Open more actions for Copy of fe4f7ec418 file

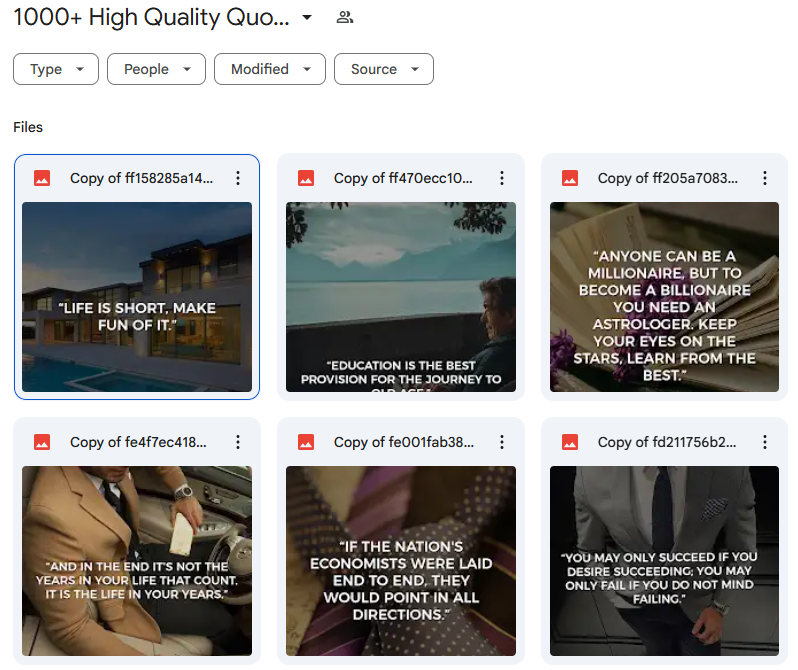238,442
